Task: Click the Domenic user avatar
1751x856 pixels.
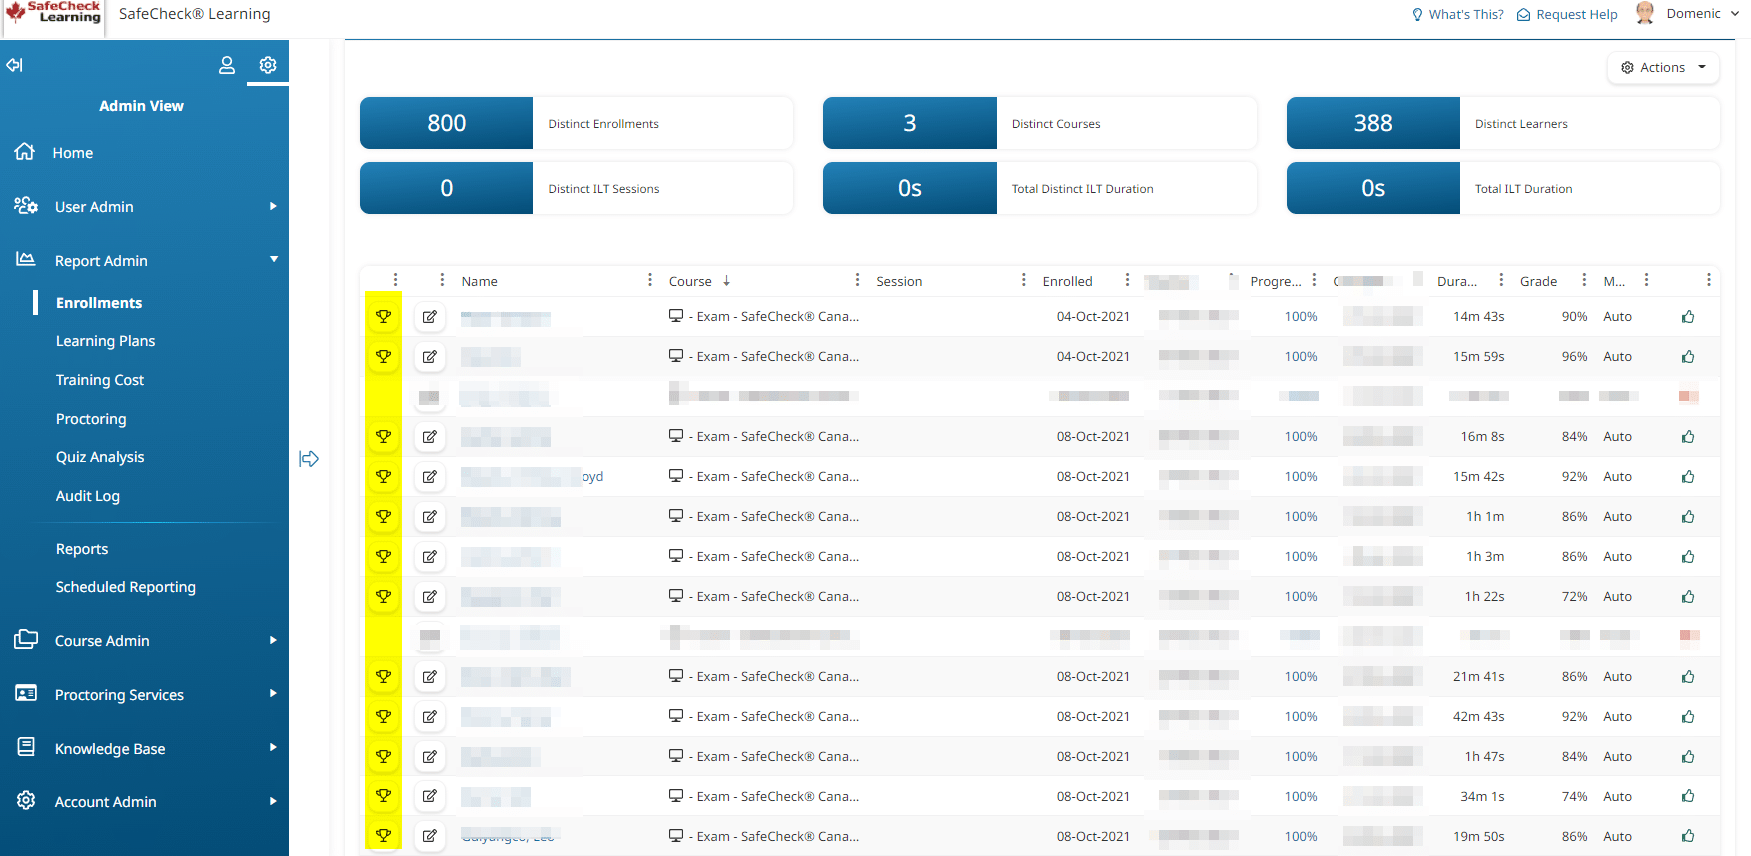Action: click(x=1645, y=13)
